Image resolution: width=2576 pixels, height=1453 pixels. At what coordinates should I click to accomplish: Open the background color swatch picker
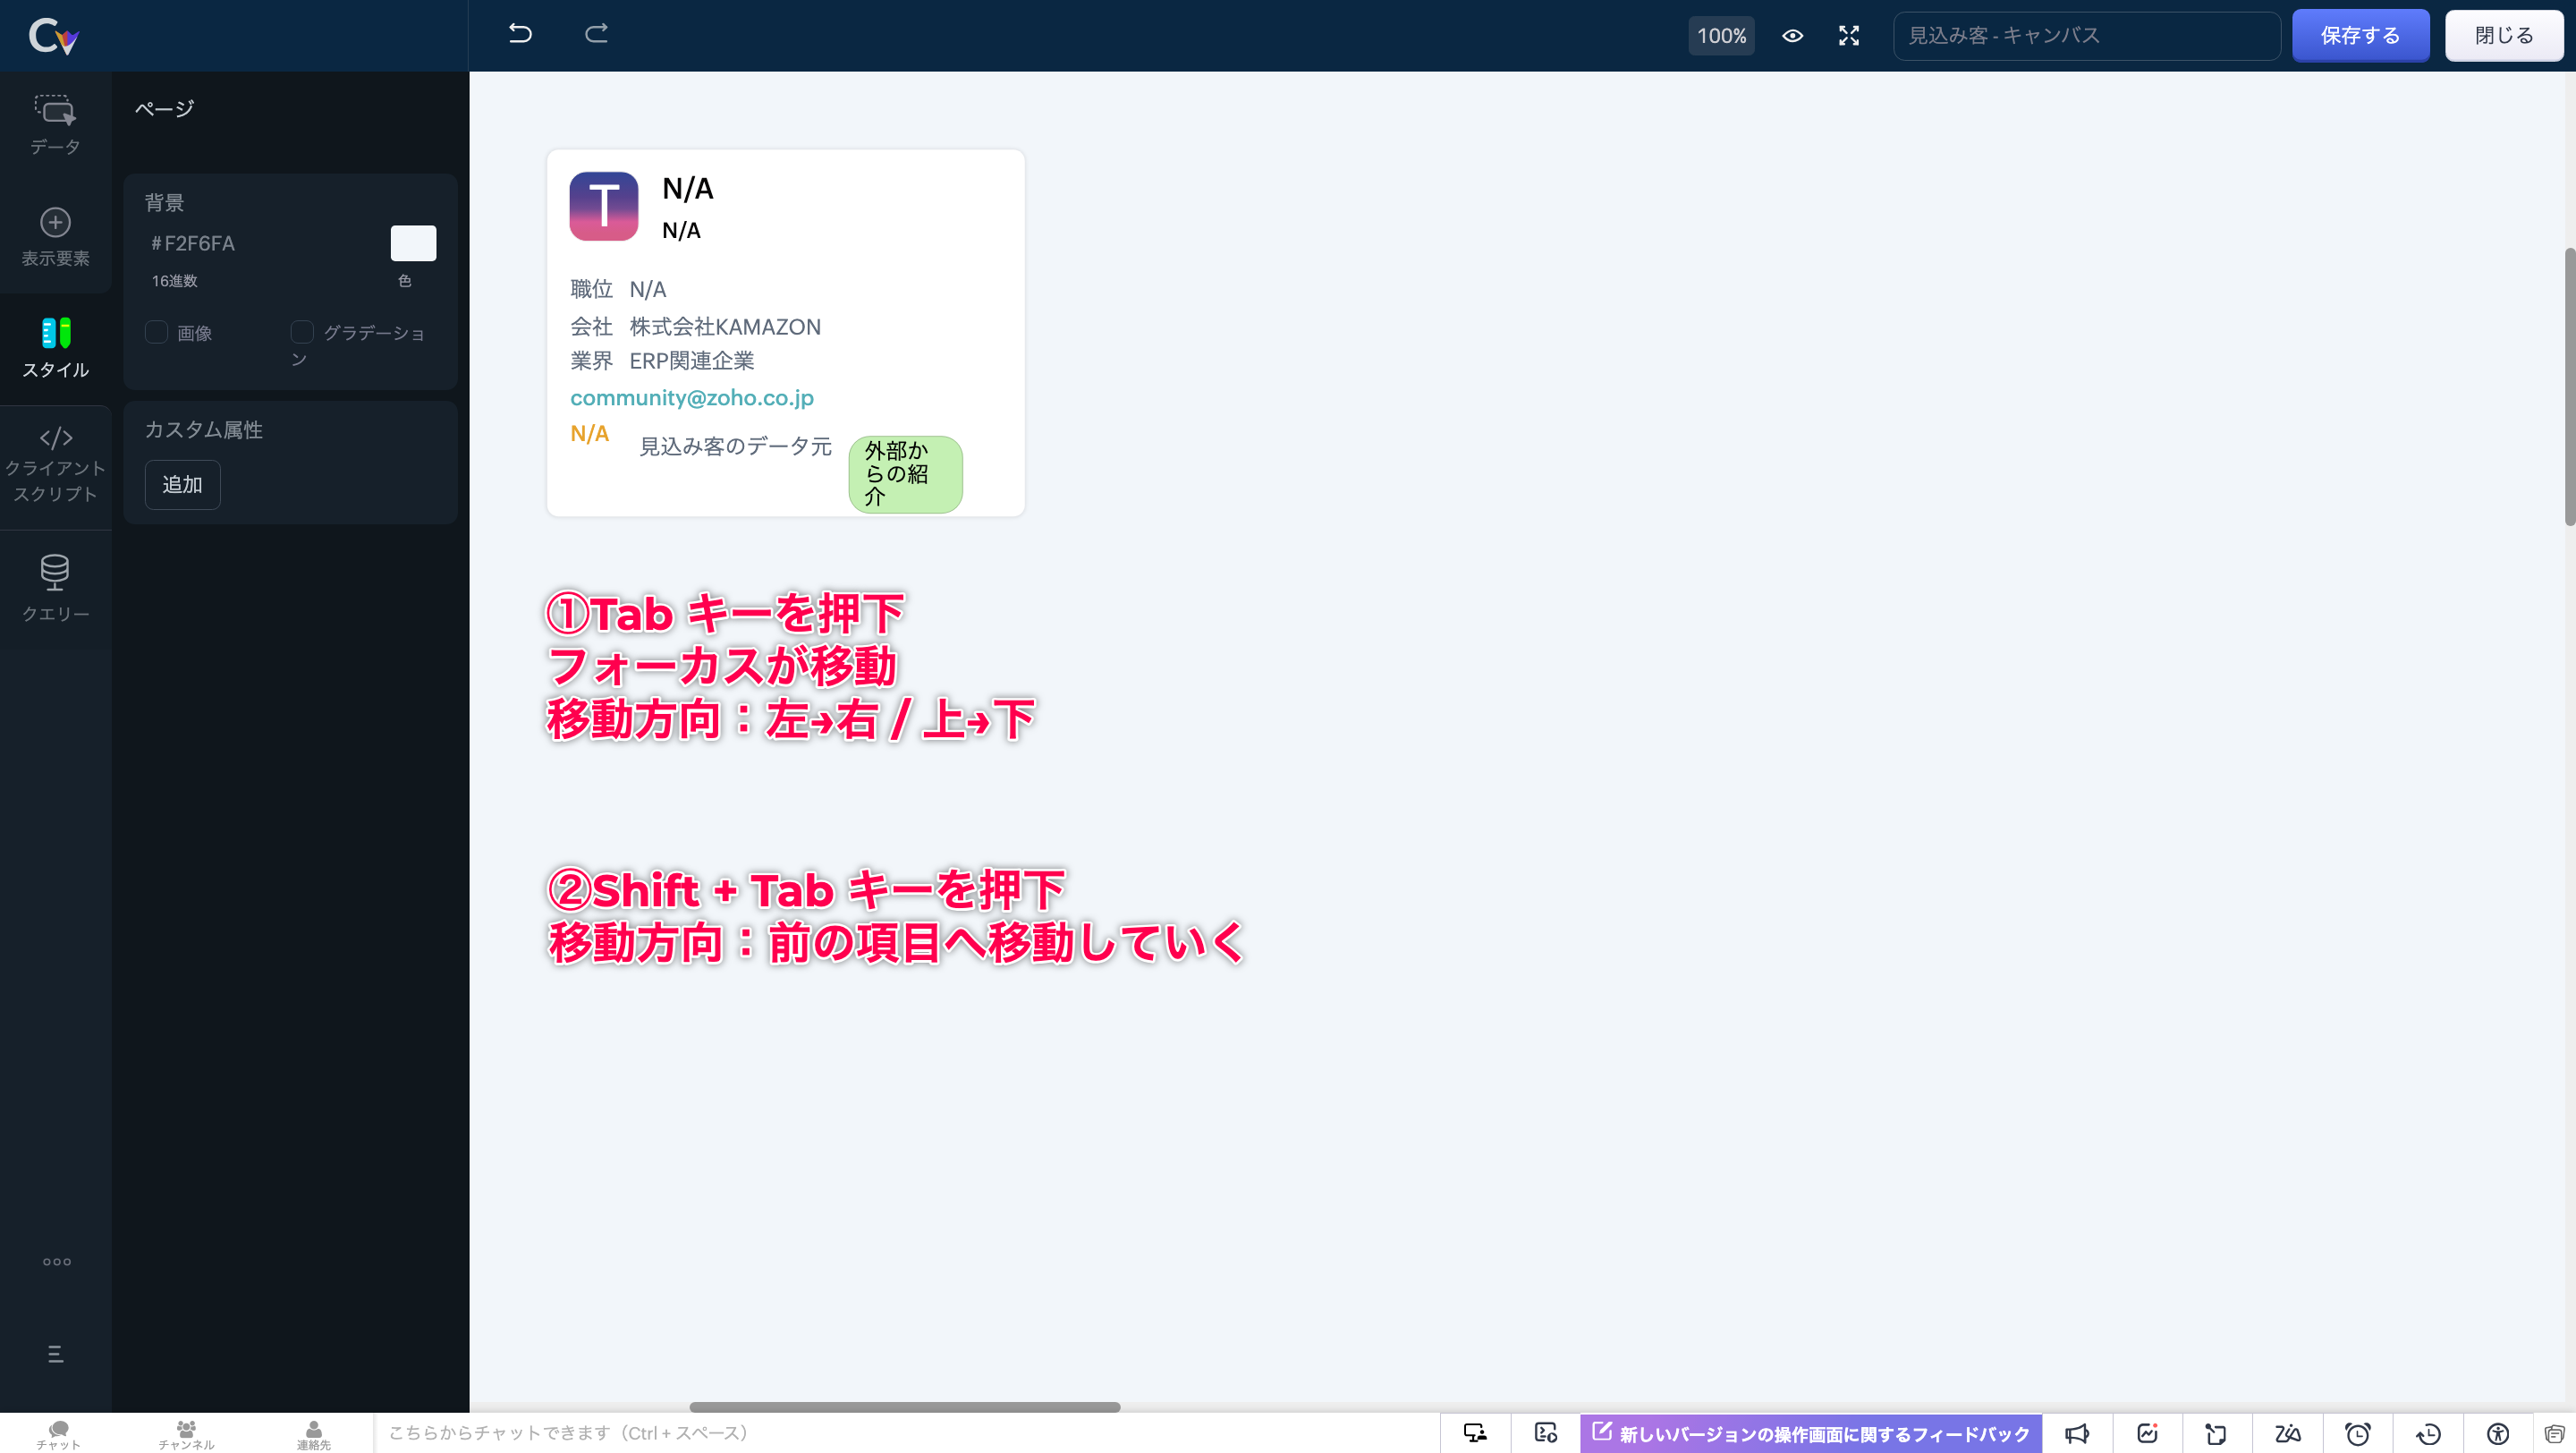413,243
